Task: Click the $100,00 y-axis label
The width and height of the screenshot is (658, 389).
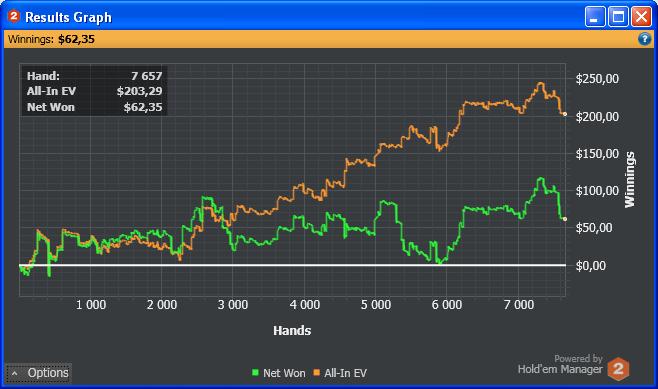Action: tap(597, 191)
